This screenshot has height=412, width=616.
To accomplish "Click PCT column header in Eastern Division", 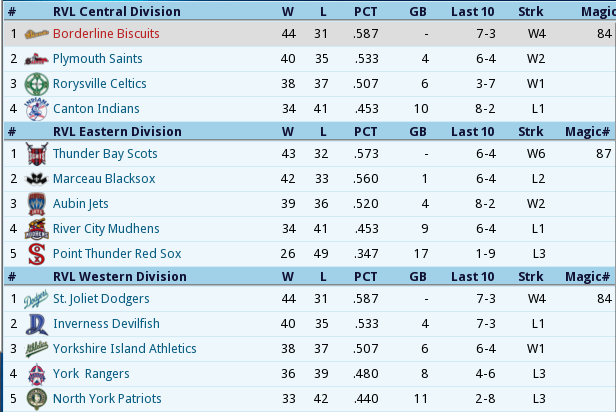I will tap(365, 132).
